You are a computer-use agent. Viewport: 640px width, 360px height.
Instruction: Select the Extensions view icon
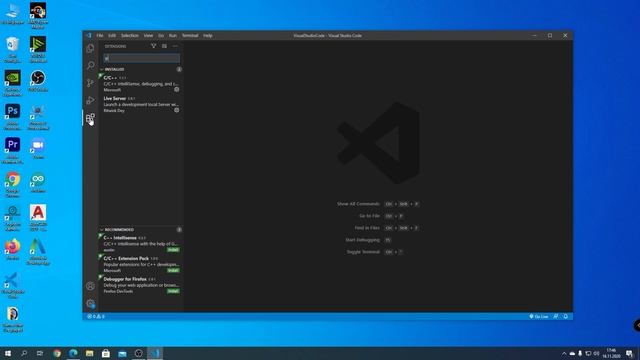pos(90,118)
